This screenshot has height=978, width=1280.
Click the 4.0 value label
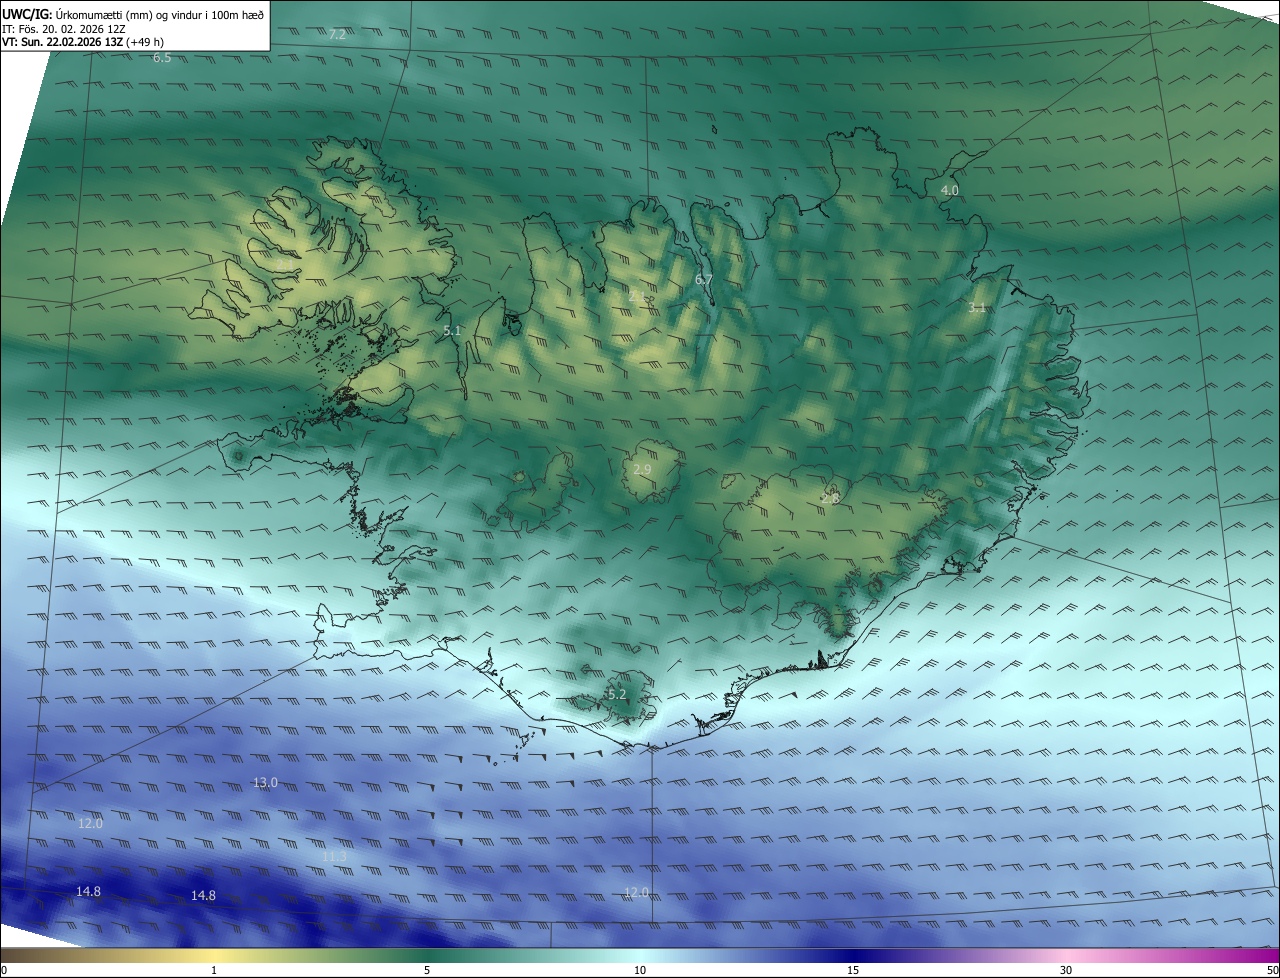click(949, 190)
